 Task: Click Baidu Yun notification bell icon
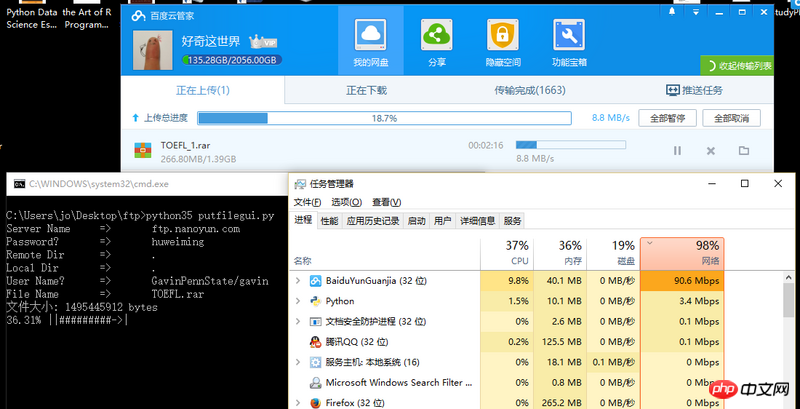pyautogui.click(x=672, y=12)
